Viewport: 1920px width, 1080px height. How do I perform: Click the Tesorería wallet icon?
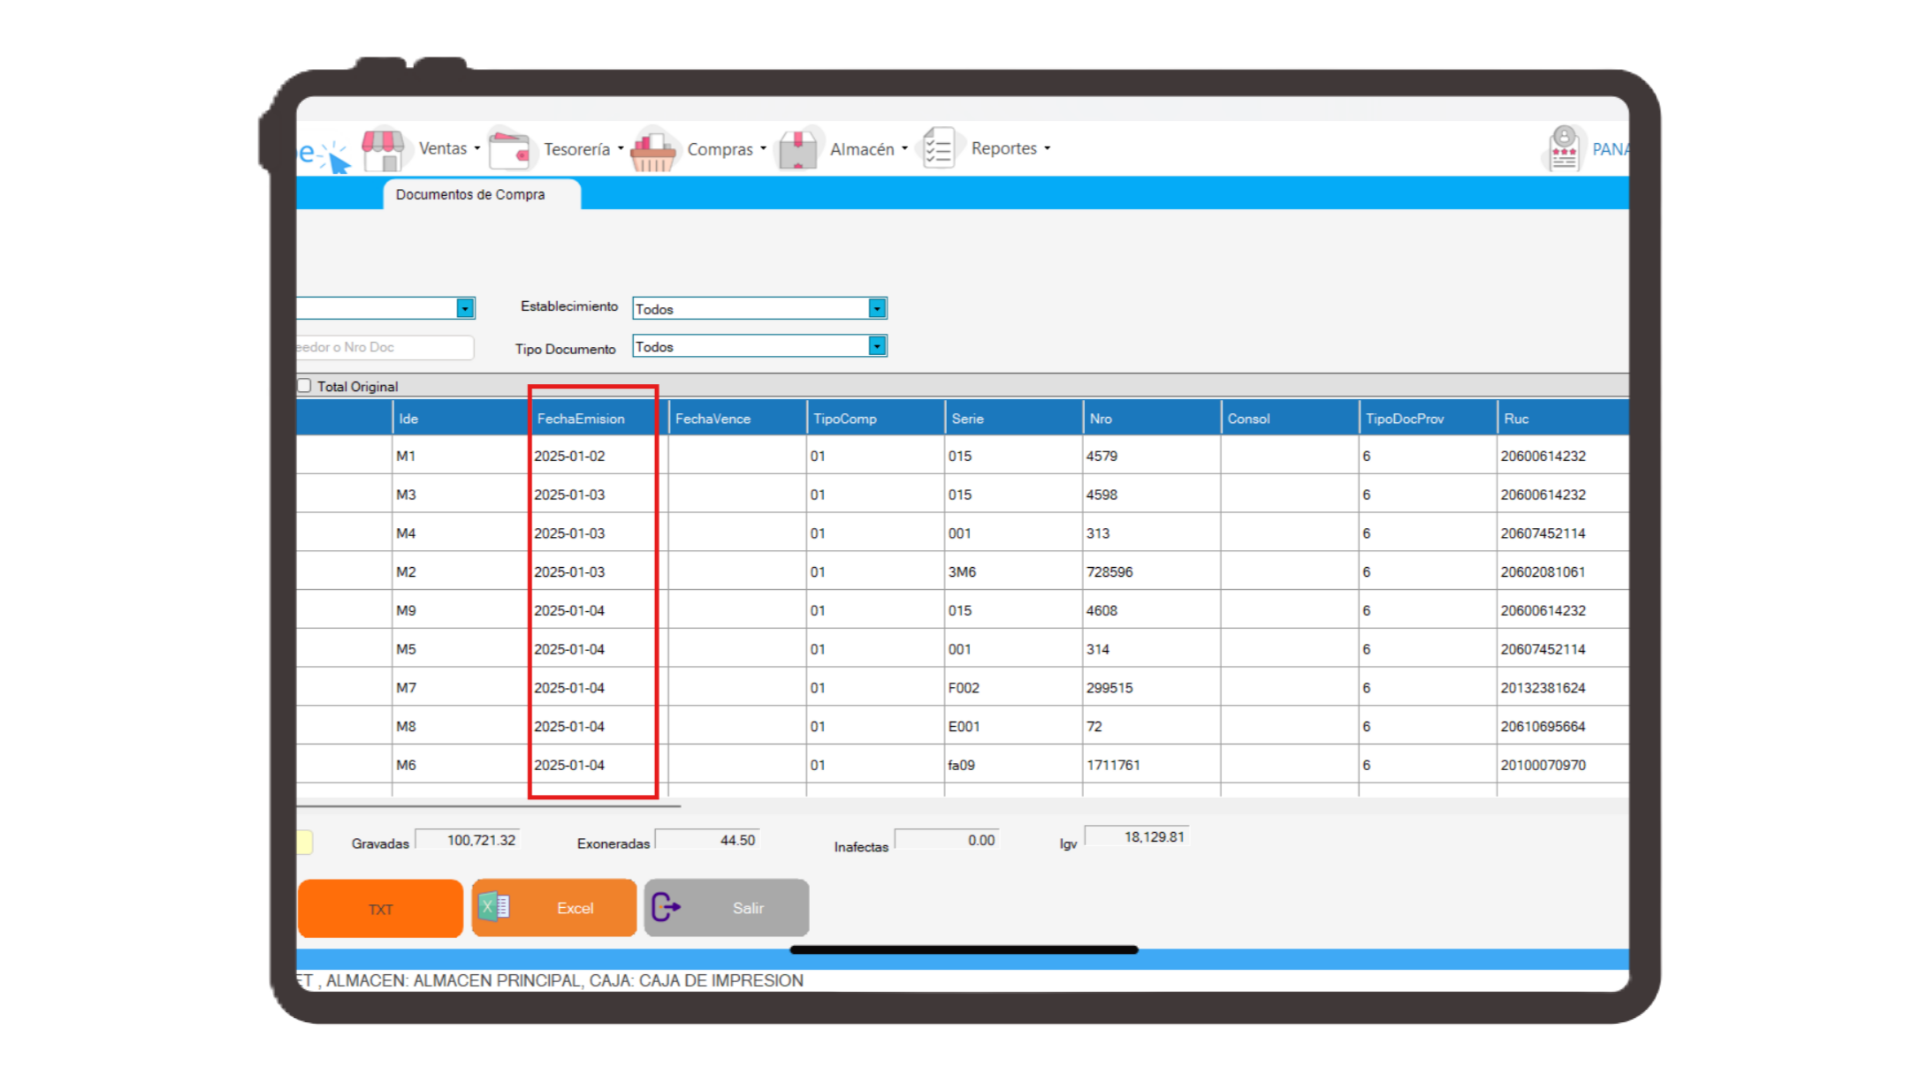coord(510,150)
